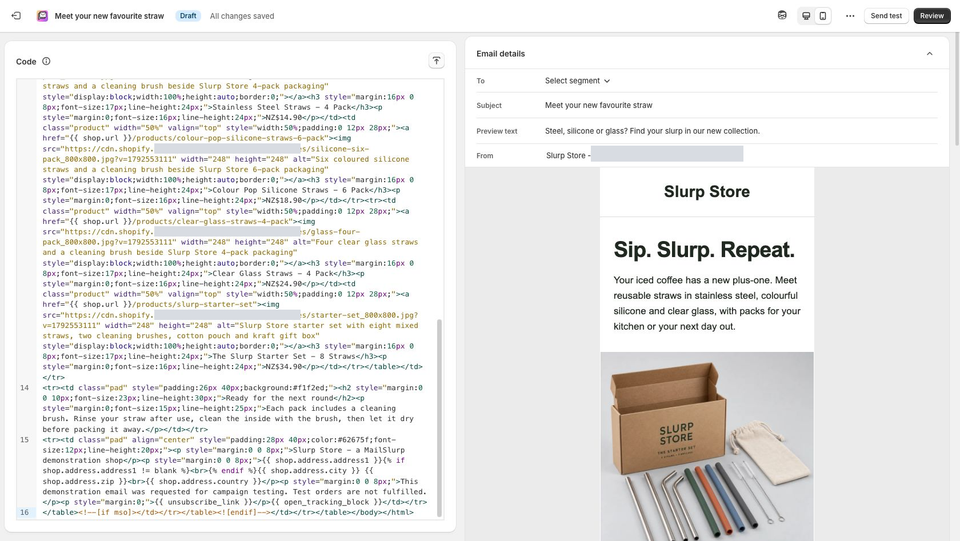
Task: Click the page vertical scrollbar
Action: tap(956, 91)
